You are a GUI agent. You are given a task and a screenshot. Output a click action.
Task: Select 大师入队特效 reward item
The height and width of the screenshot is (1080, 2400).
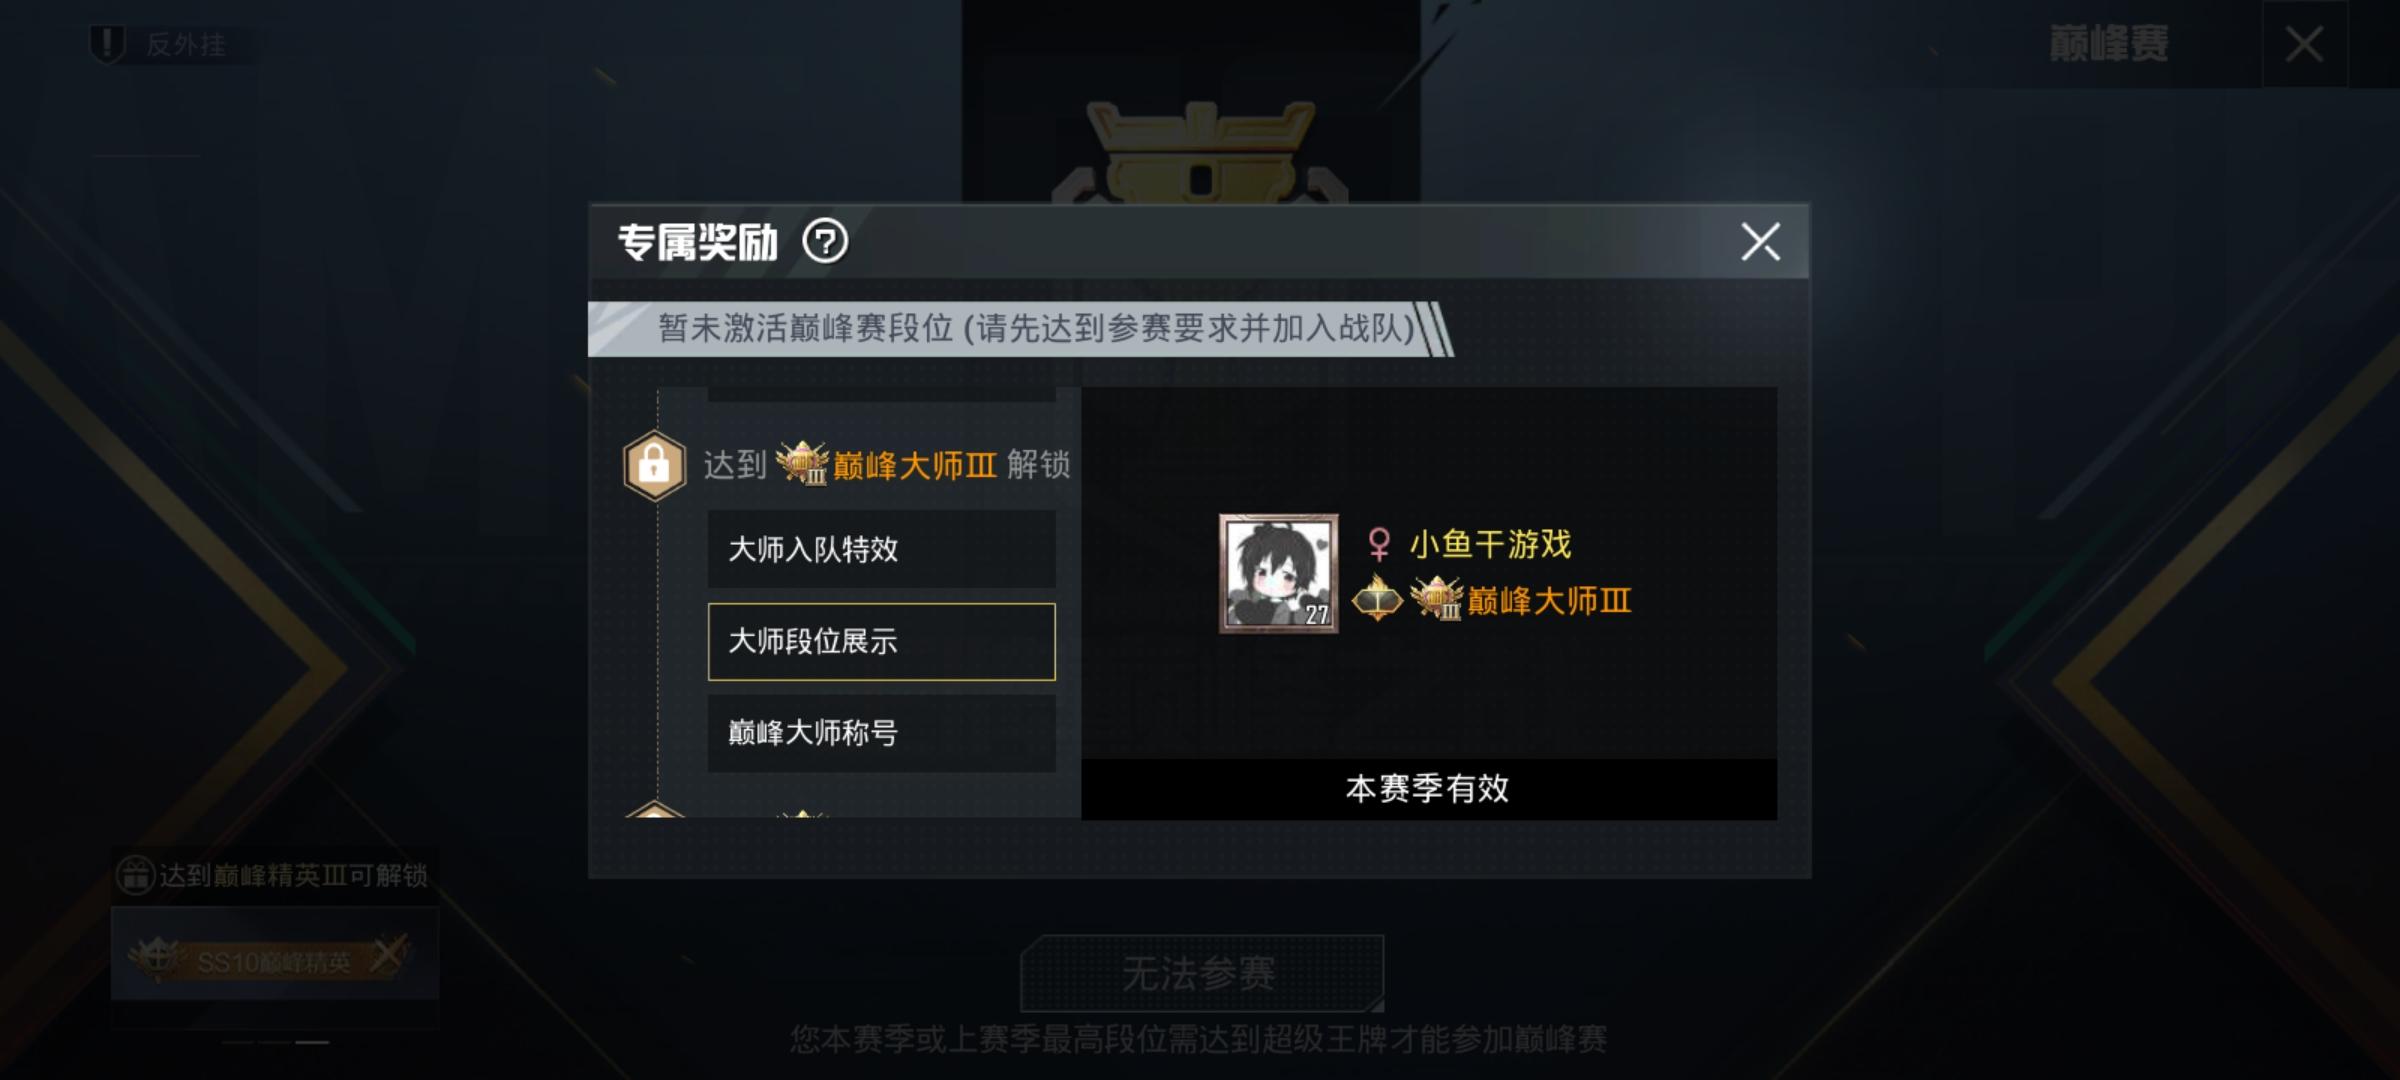click(x=881, y=549)
